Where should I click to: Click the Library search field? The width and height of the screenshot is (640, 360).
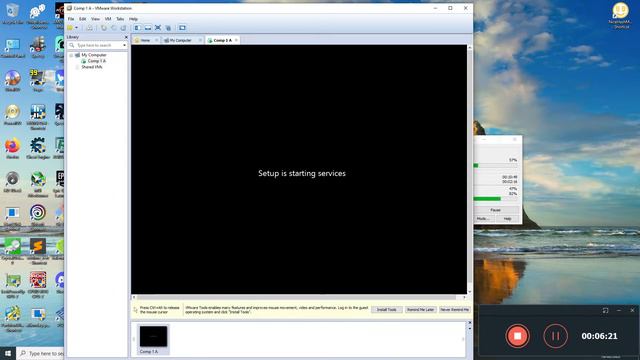pyautogui.click(x=98, y=45)
